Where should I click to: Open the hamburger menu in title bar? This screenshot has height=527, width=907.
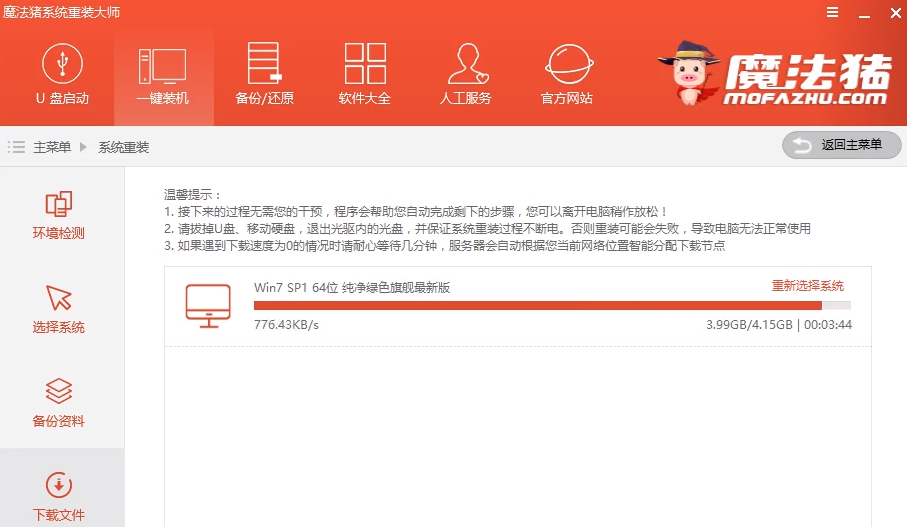(832, 12)
